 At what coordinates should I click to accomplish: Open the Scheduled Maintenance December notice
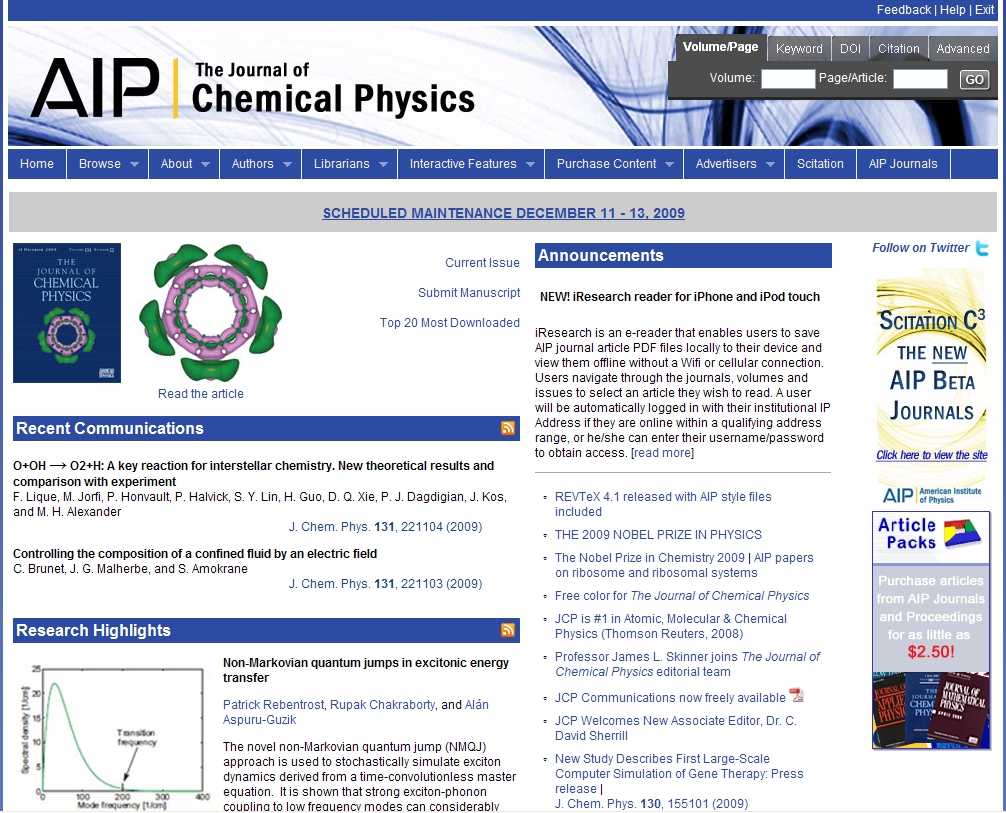pyautogui.click(x=504, y=213)
